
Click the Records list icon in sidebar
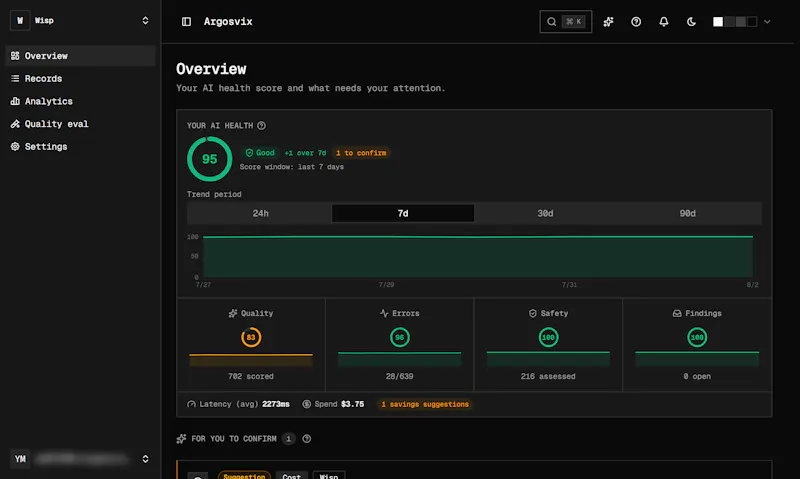(15, 79)
